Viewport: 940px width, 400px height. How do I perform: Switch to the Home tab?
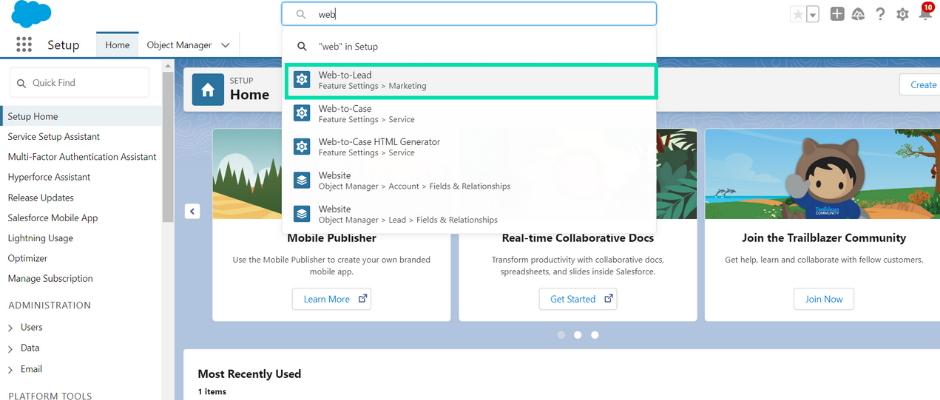tap(118, 45)
